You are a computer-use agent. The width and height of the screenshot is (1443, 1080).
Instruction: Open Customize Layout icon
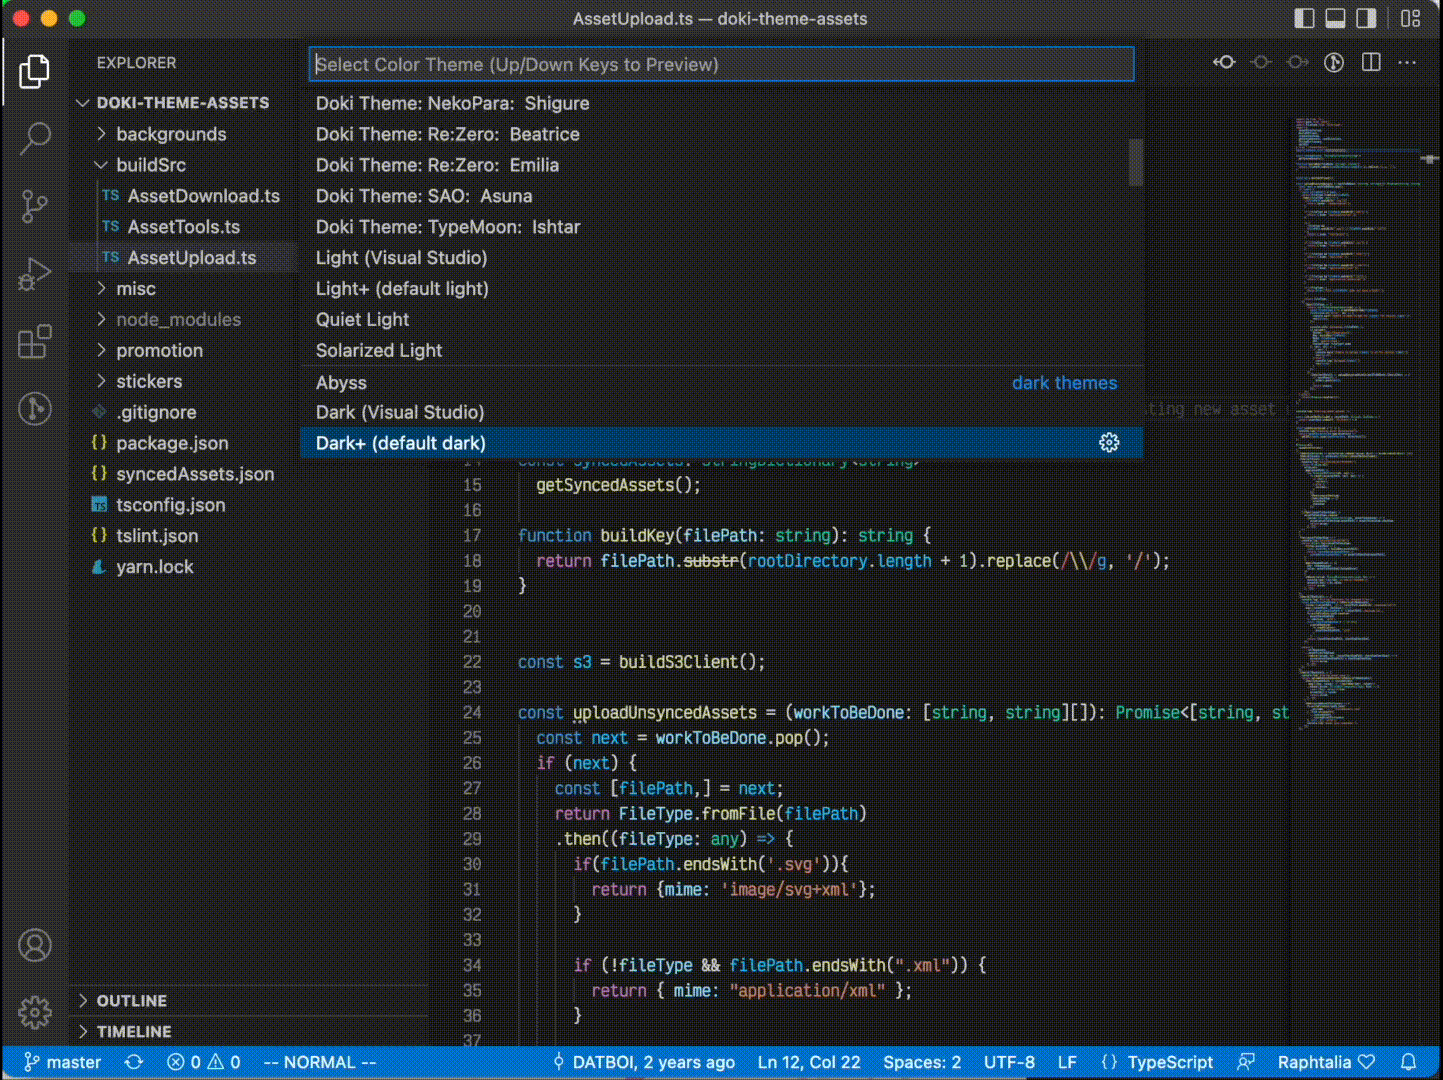[1410, 18]
